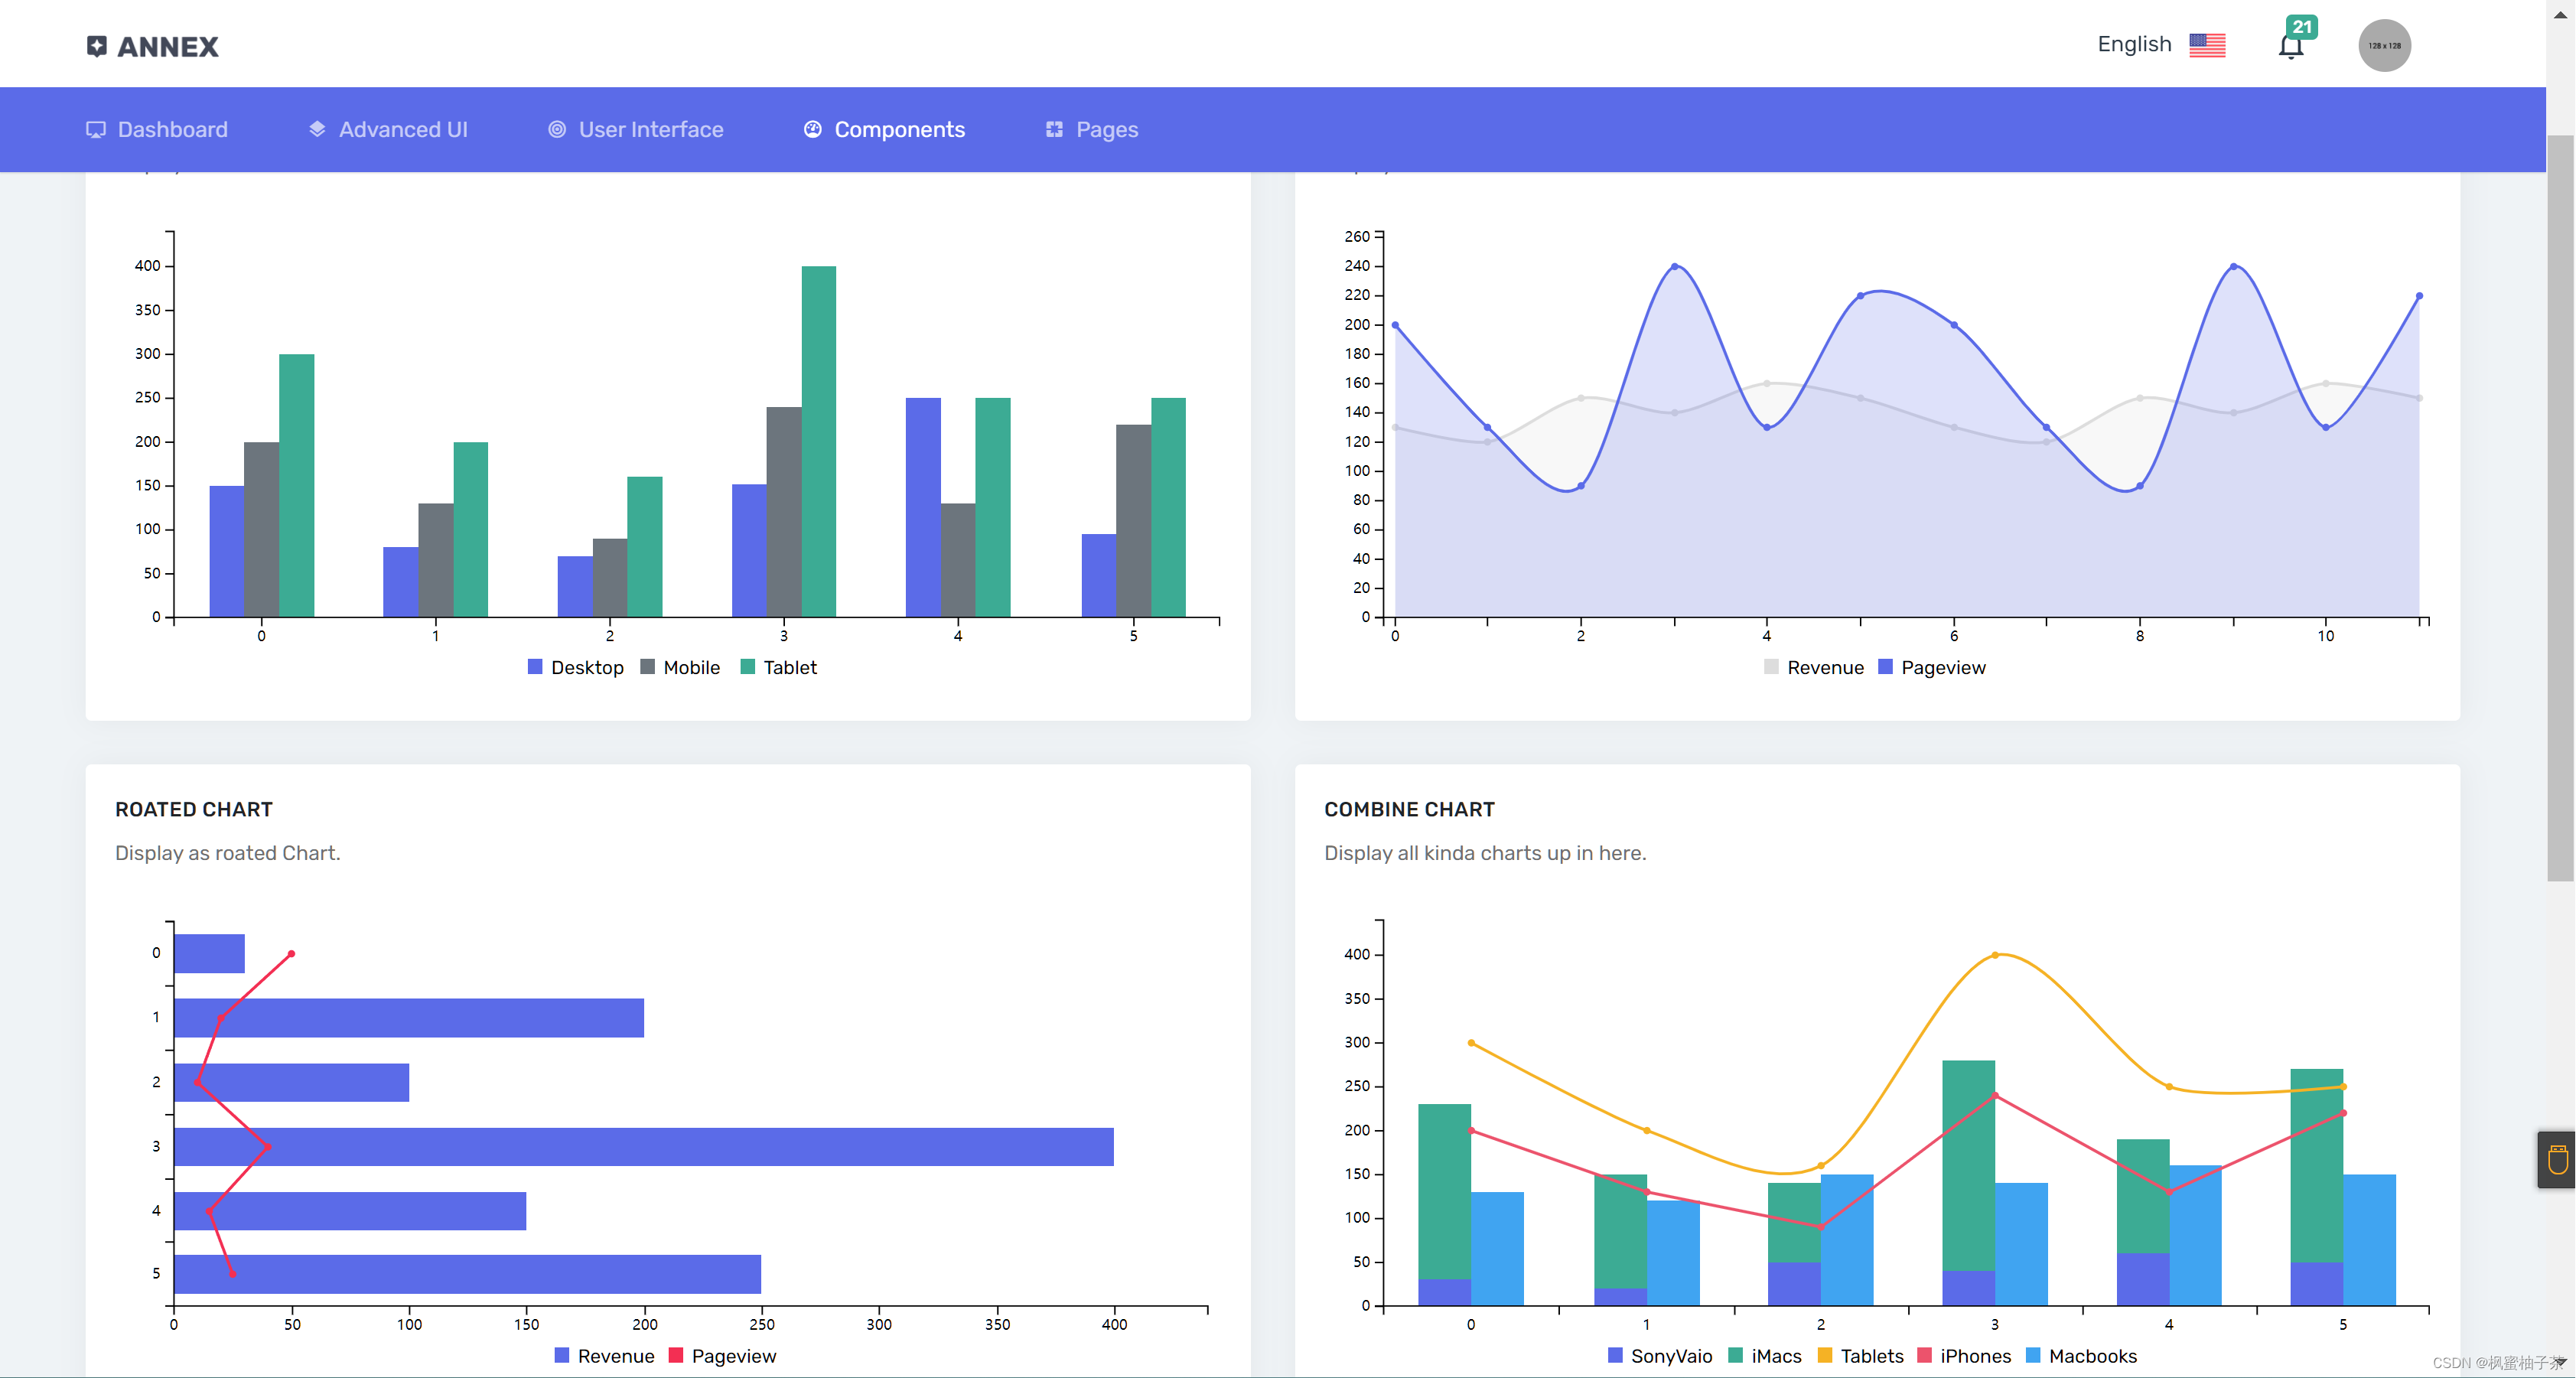This screenshot has height=1378, width=2576.
Task: Click the longest Revenue bar in row 3
Action: pos(644,1147)
